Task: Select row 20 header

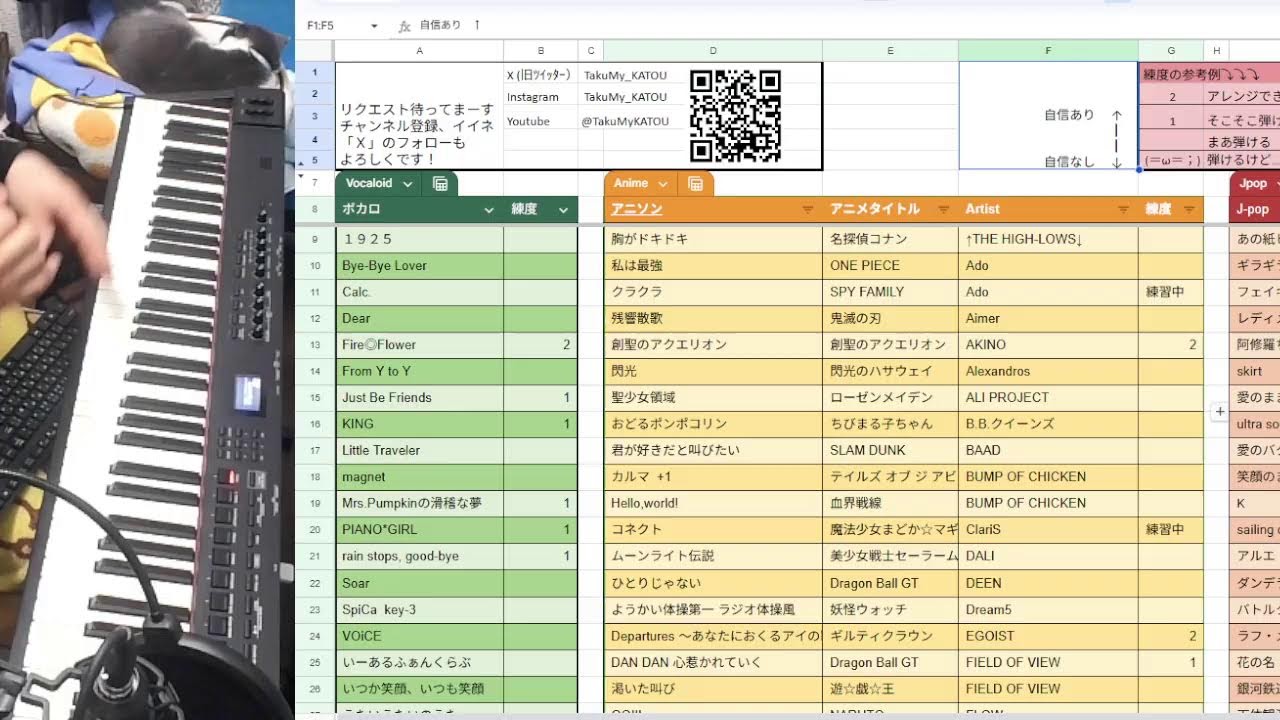Action: click(314, 529)
